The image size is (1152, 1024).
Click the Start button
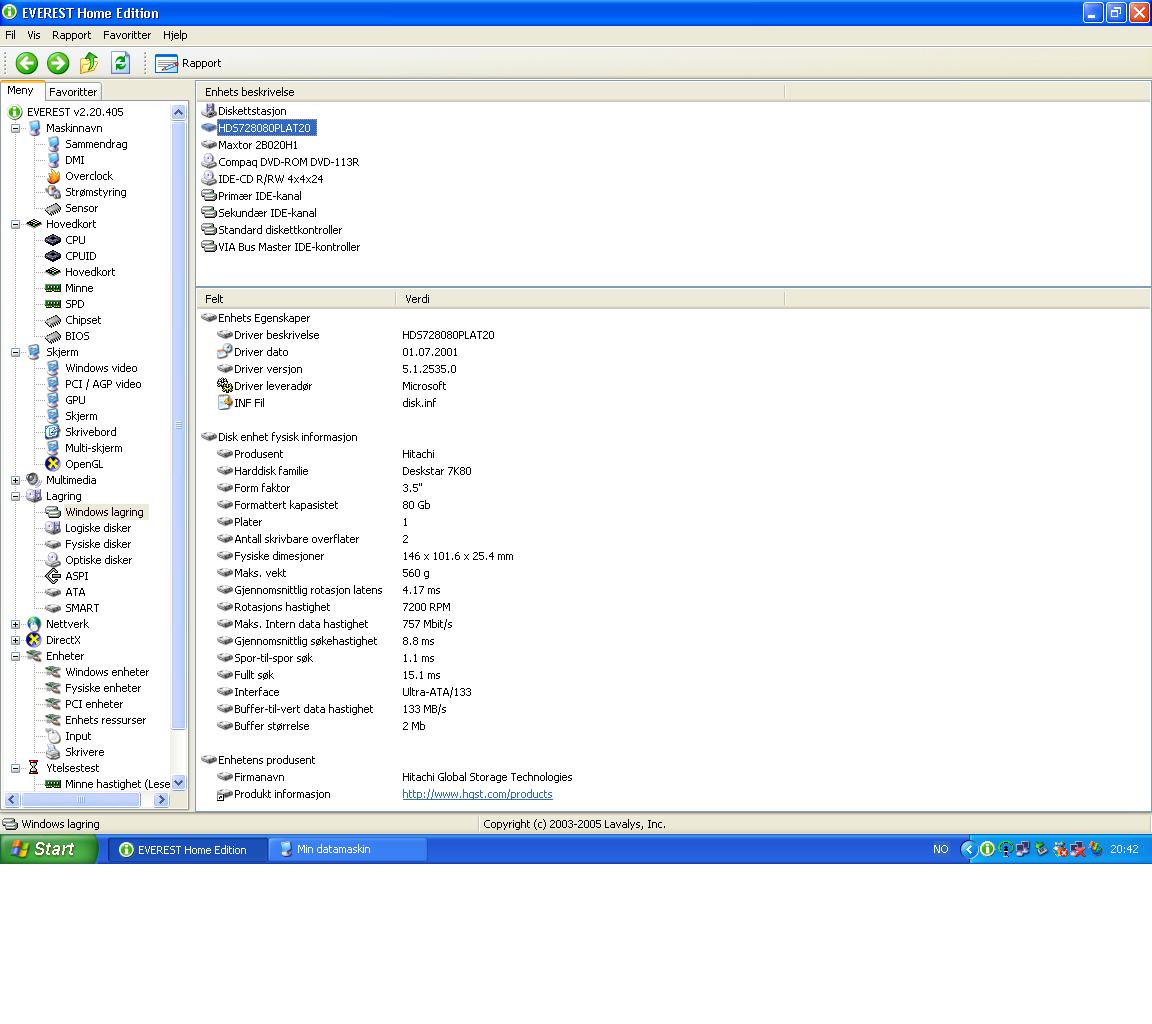coord(48,849)
